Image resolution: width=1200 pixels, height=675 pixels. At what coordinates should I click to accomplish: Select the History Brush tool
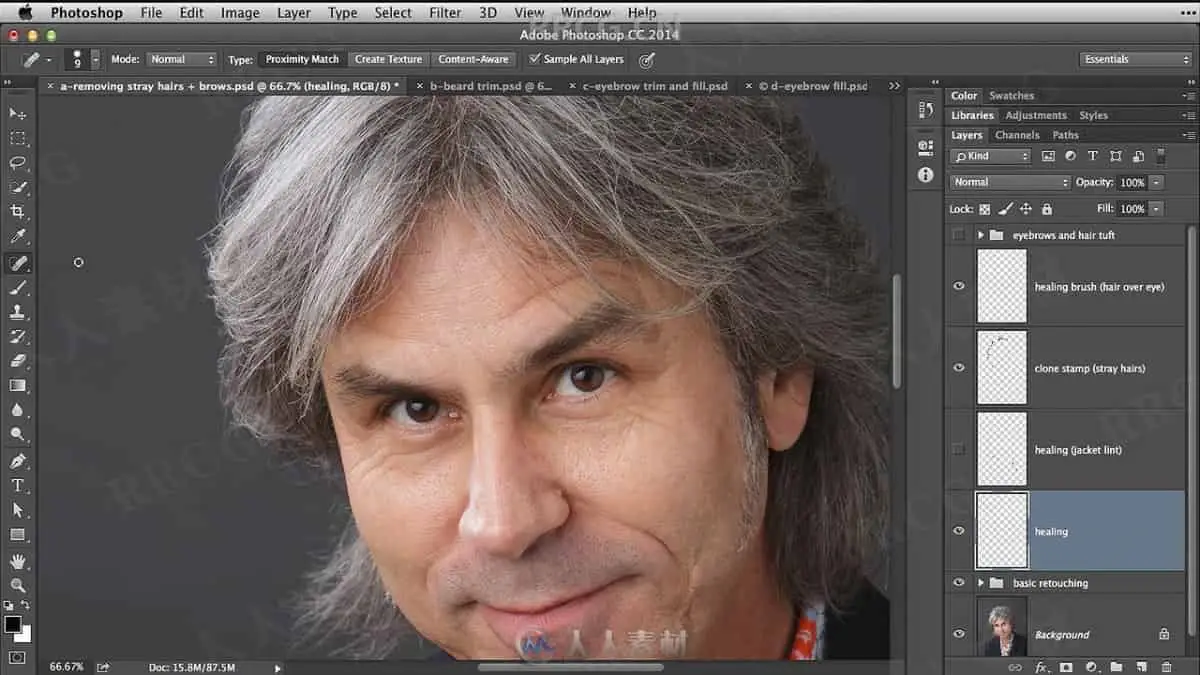point(17,337)
